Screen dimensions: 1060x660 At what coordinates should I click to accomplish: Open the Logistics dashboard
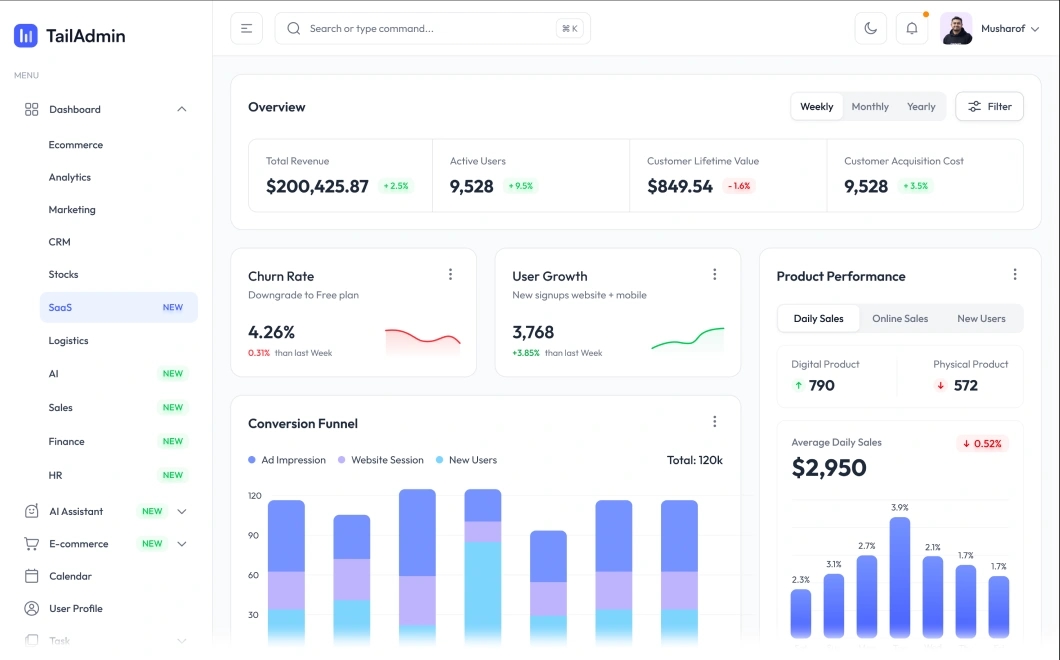click(x=68, y=341)
